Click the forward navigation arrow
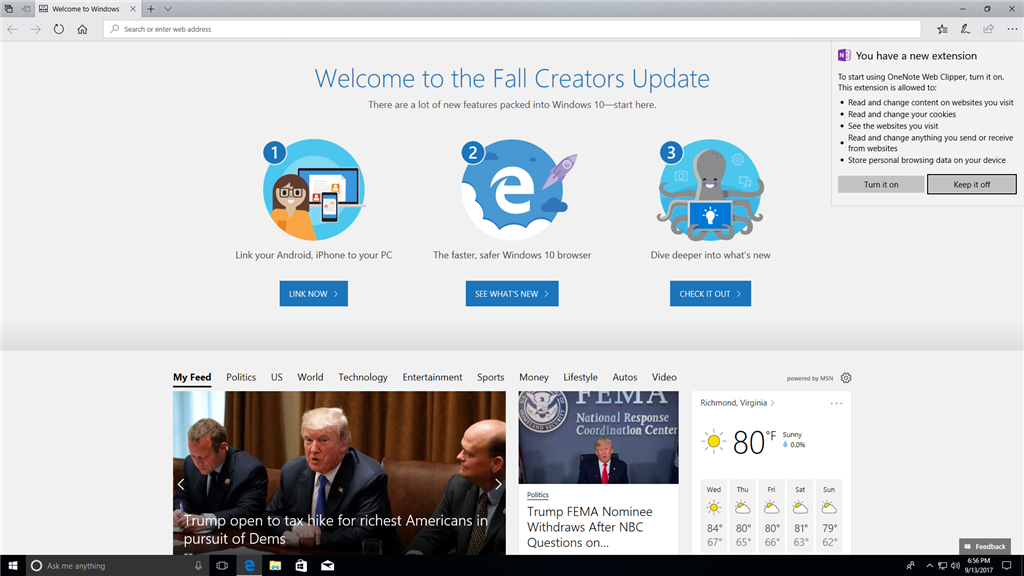The image size is (1024, 576). pyautogui.click(x=35, y=29)
